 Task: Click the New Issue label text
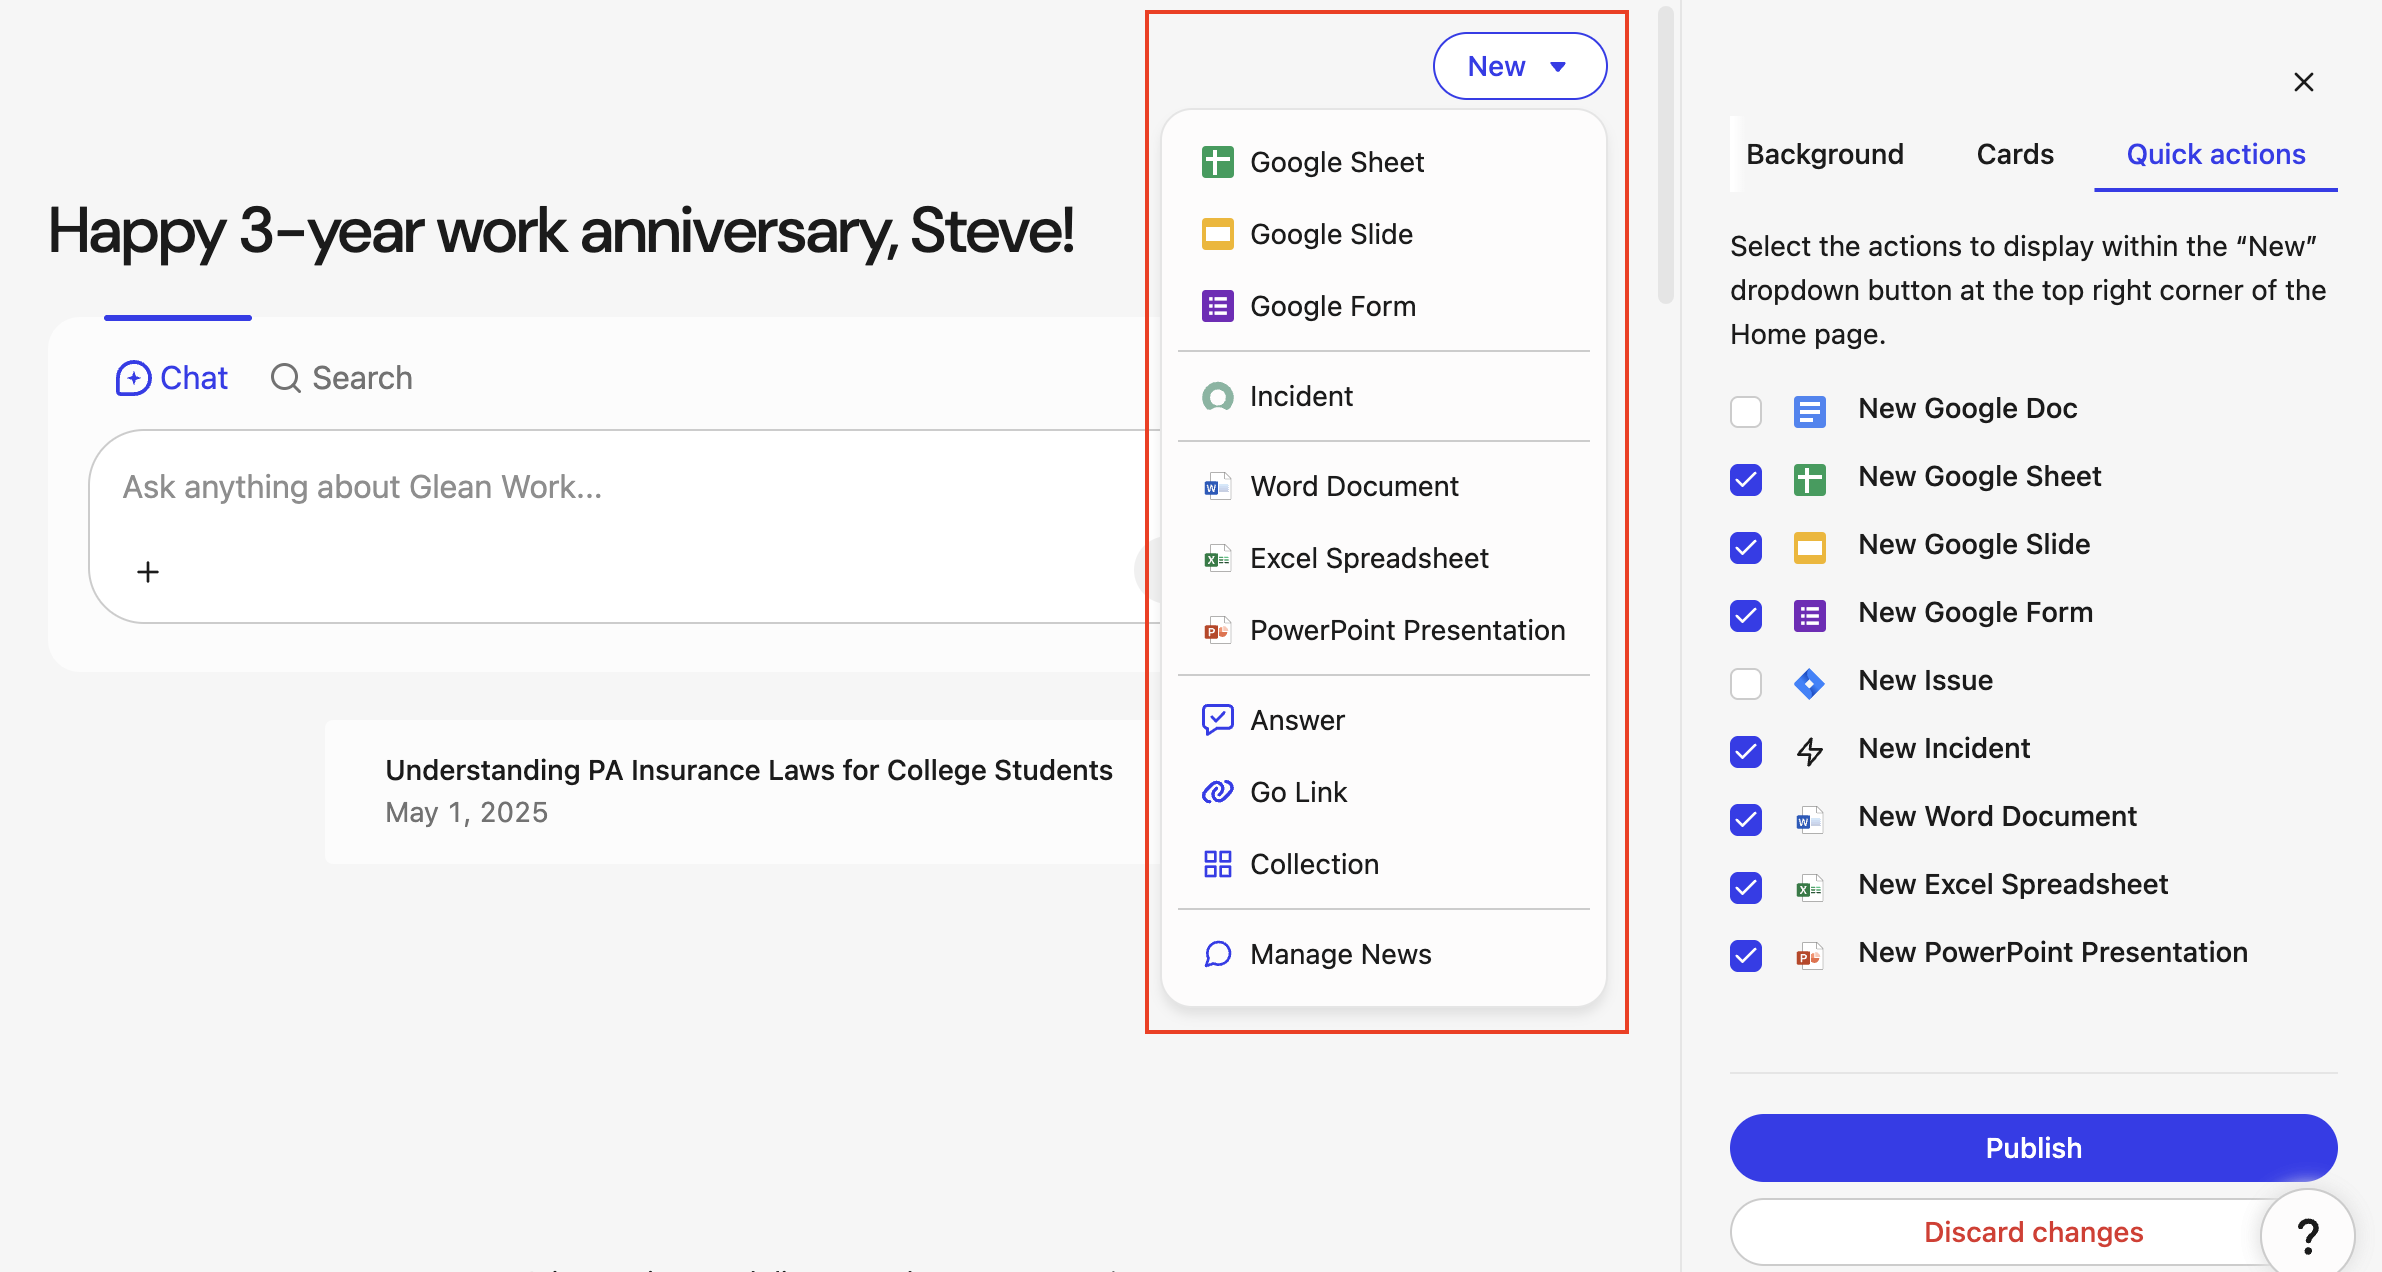(x=1925, y=681)
